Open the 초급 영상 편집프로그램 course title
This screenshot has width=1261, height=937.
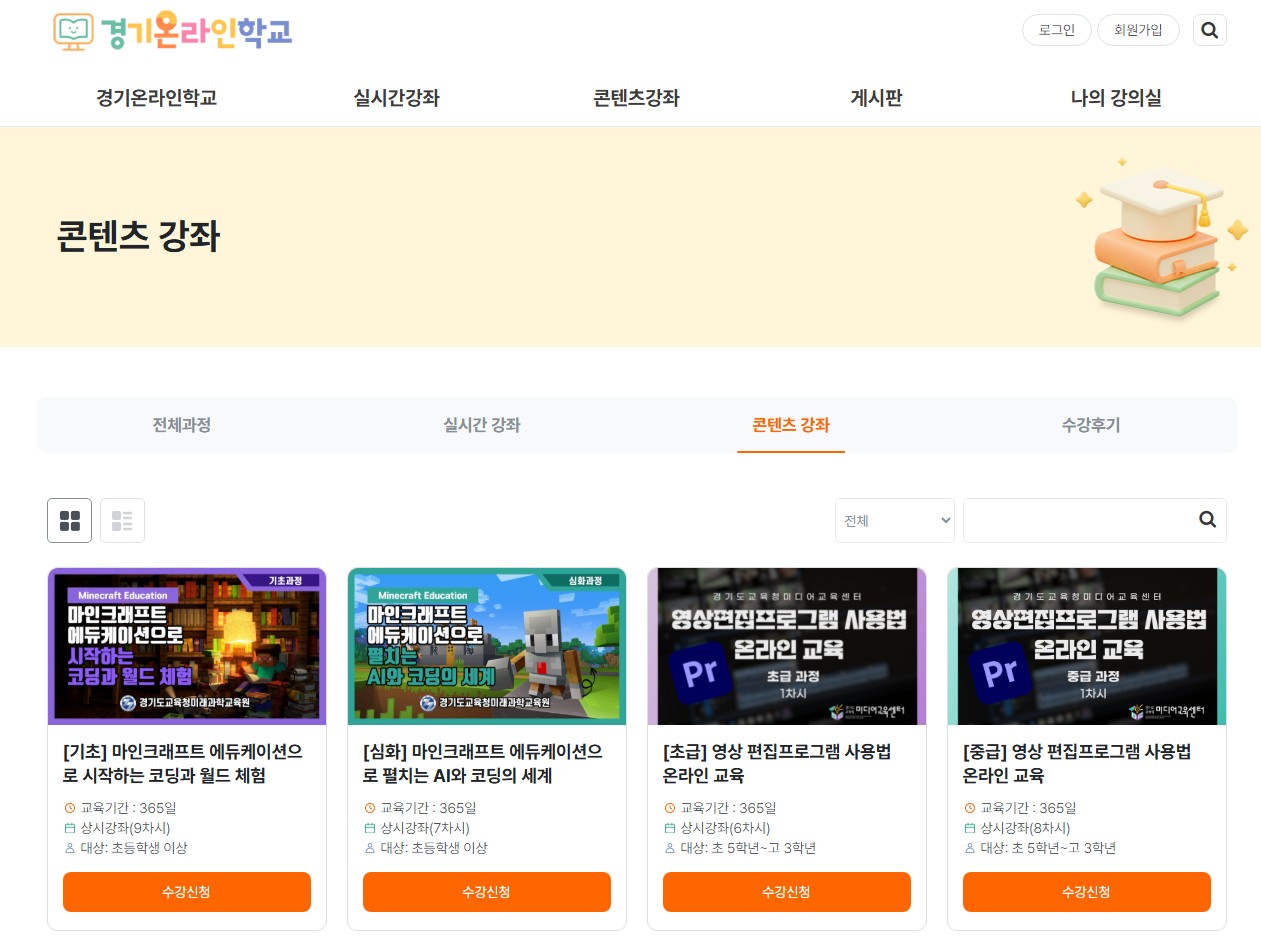tap(776, 763)
